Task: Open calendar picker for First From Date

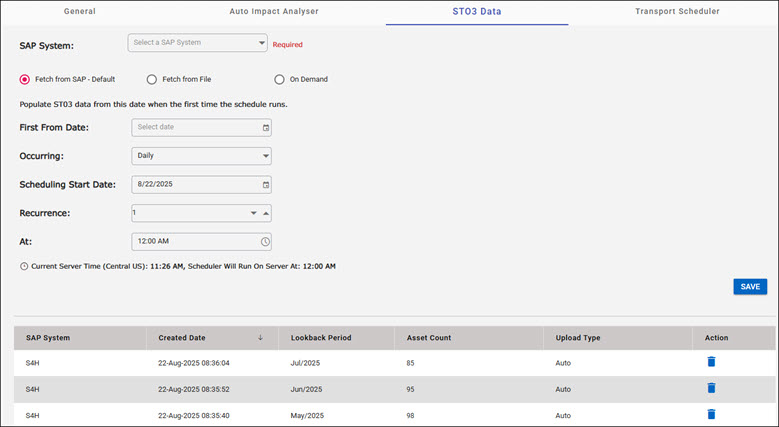Action: 265,128
